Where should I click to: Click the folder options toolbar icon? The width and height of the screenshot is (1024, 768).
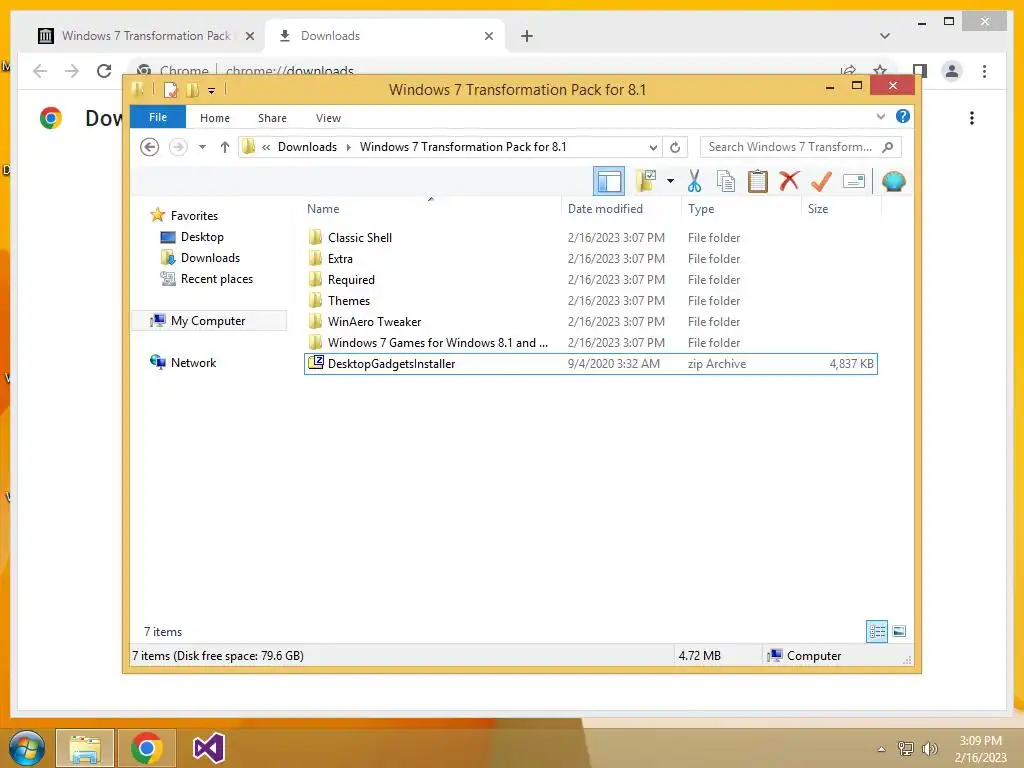pyautogui.click(x=646, y=181)
